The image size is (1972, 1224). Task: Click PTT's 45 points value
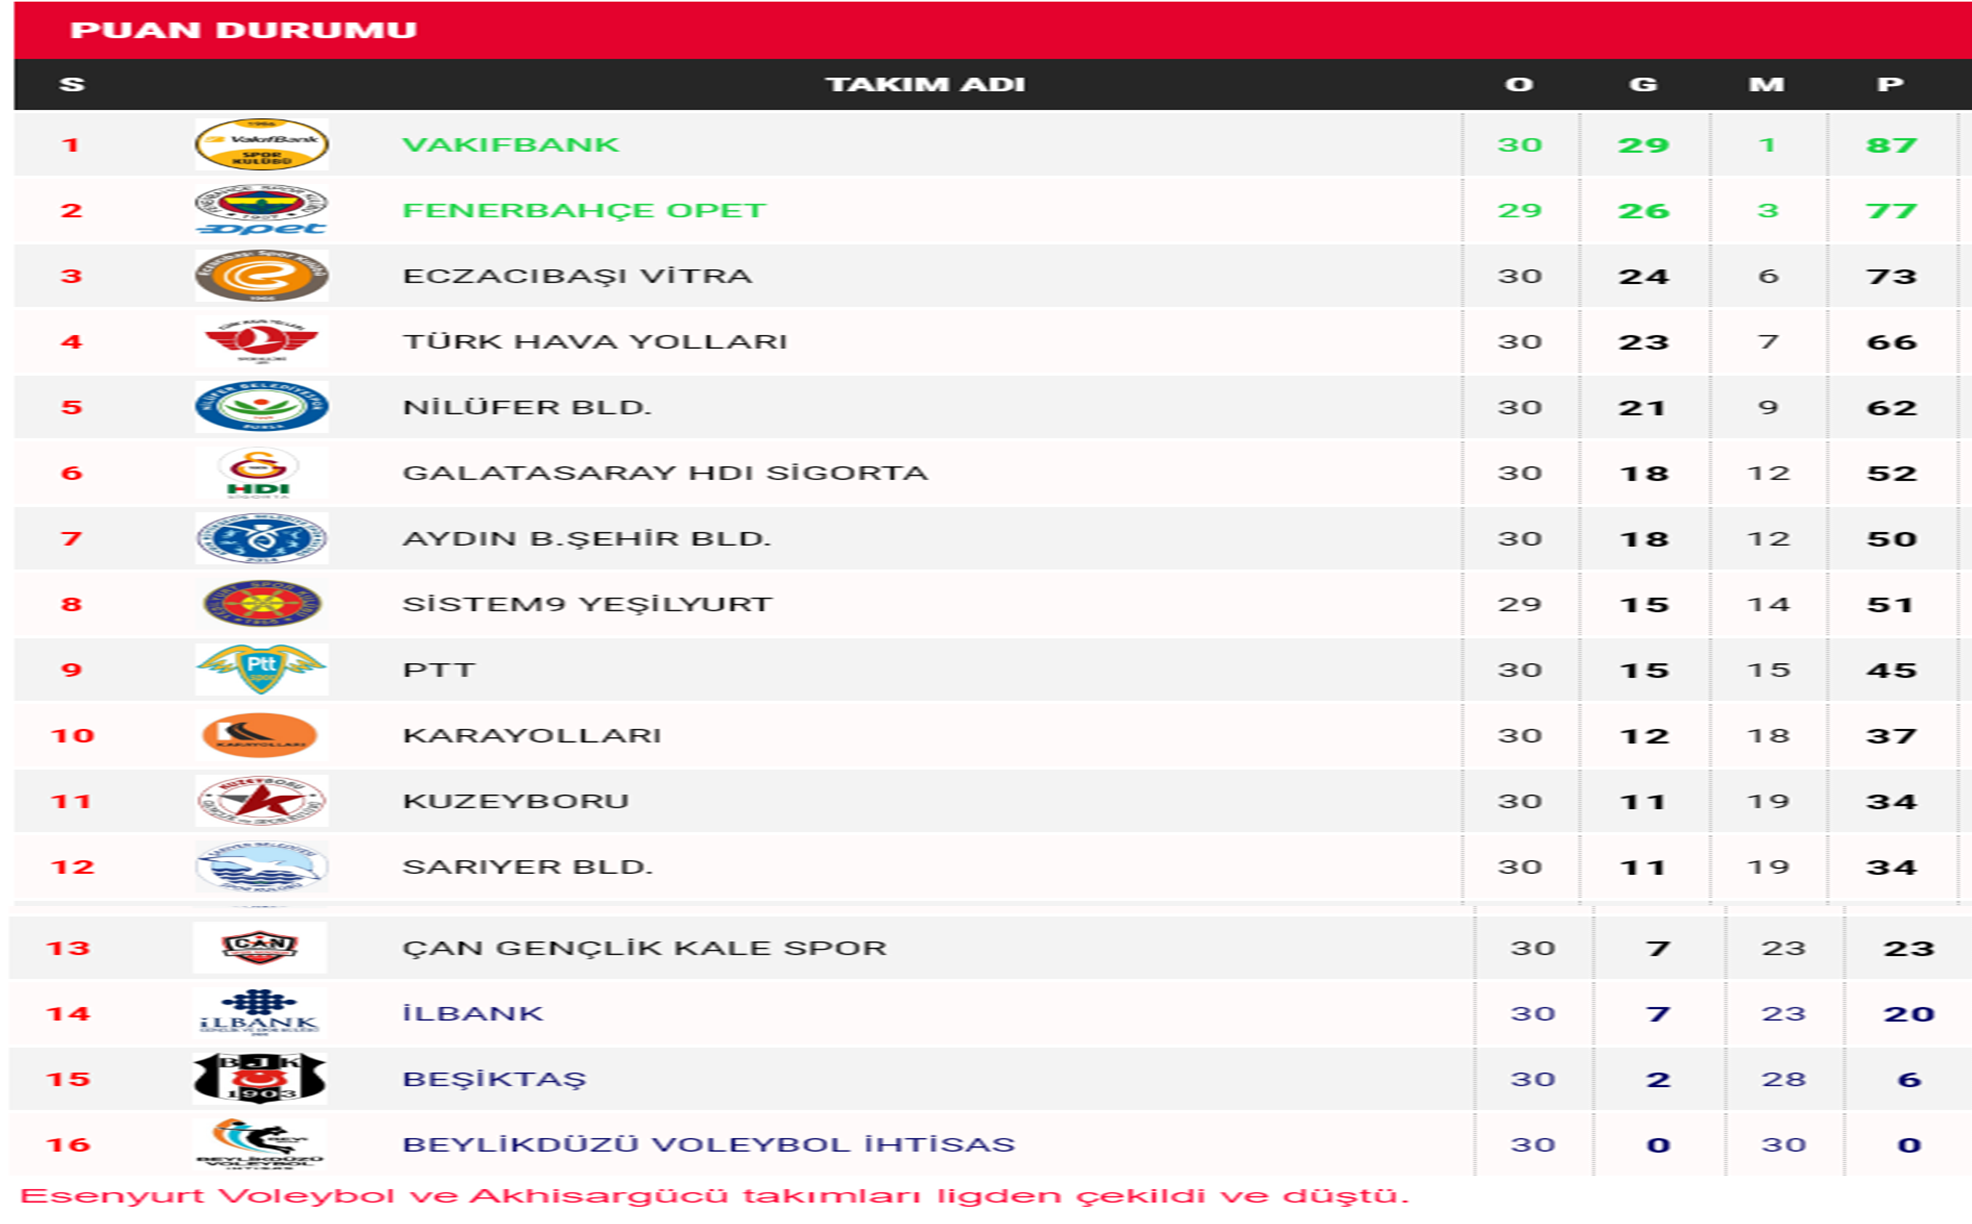(1891, 670)
